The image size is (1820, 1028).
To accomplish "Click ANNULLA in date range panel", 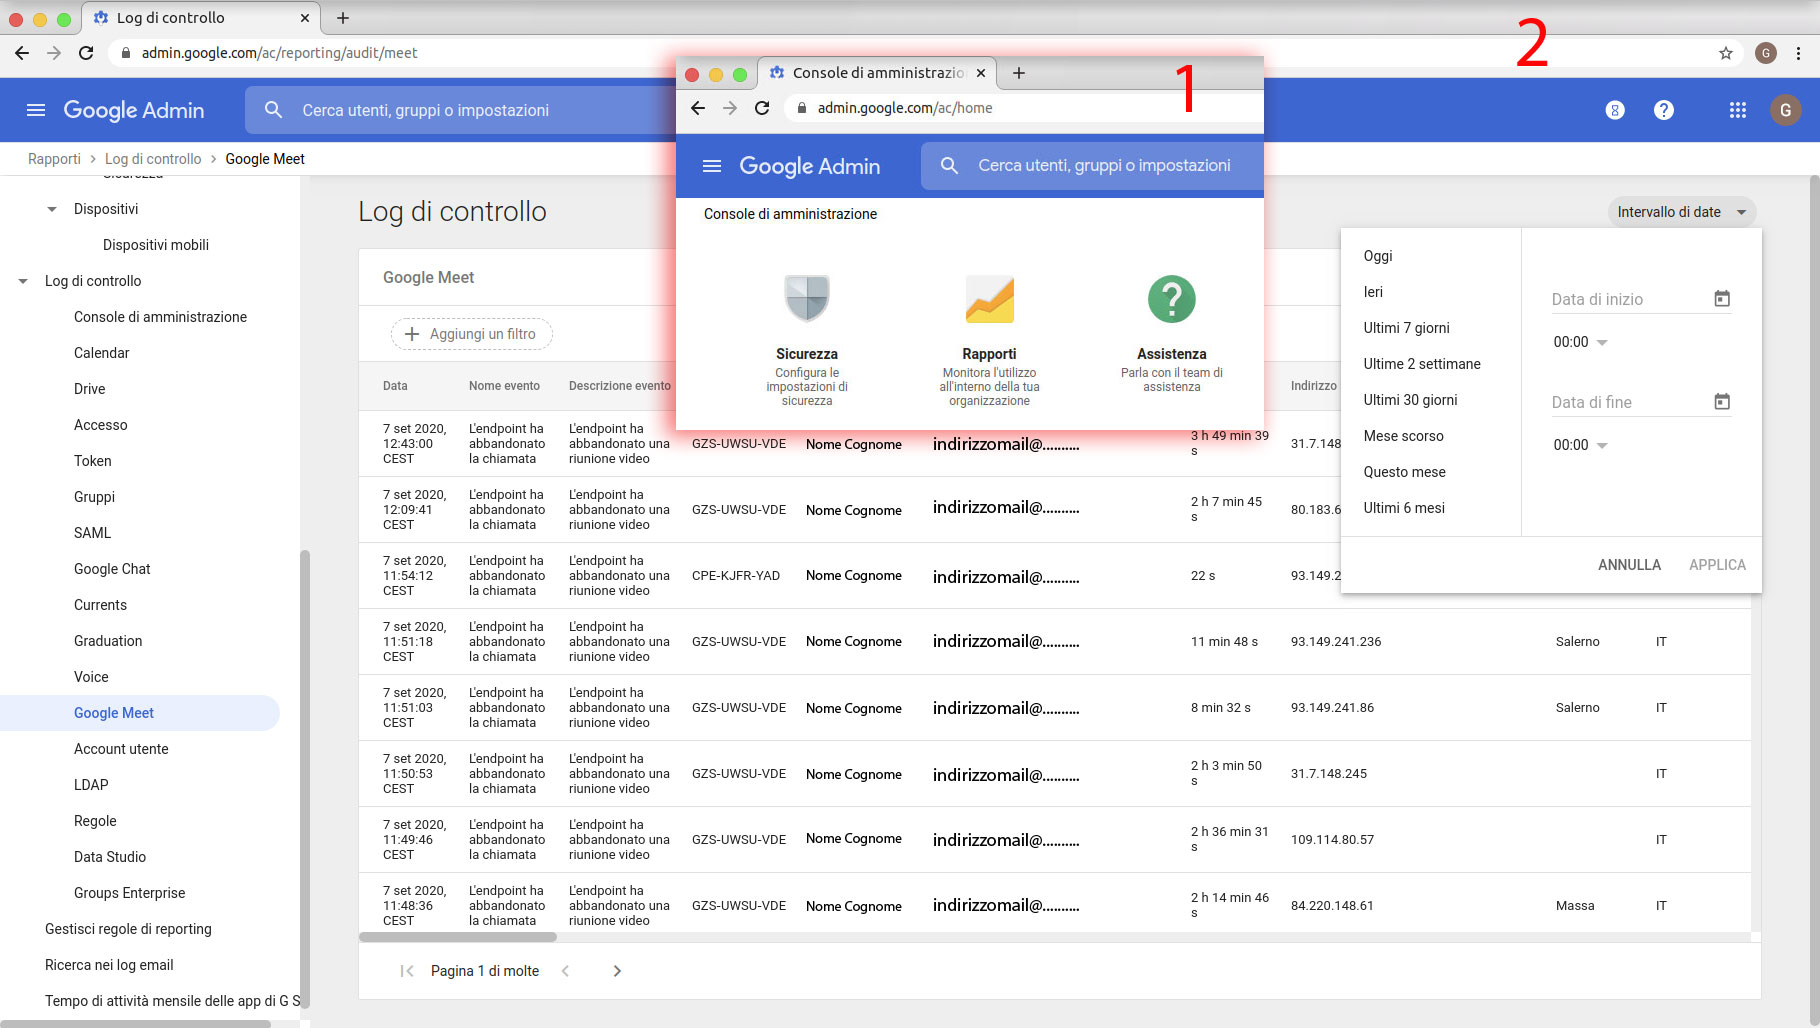I will [x=1629, y=565].
